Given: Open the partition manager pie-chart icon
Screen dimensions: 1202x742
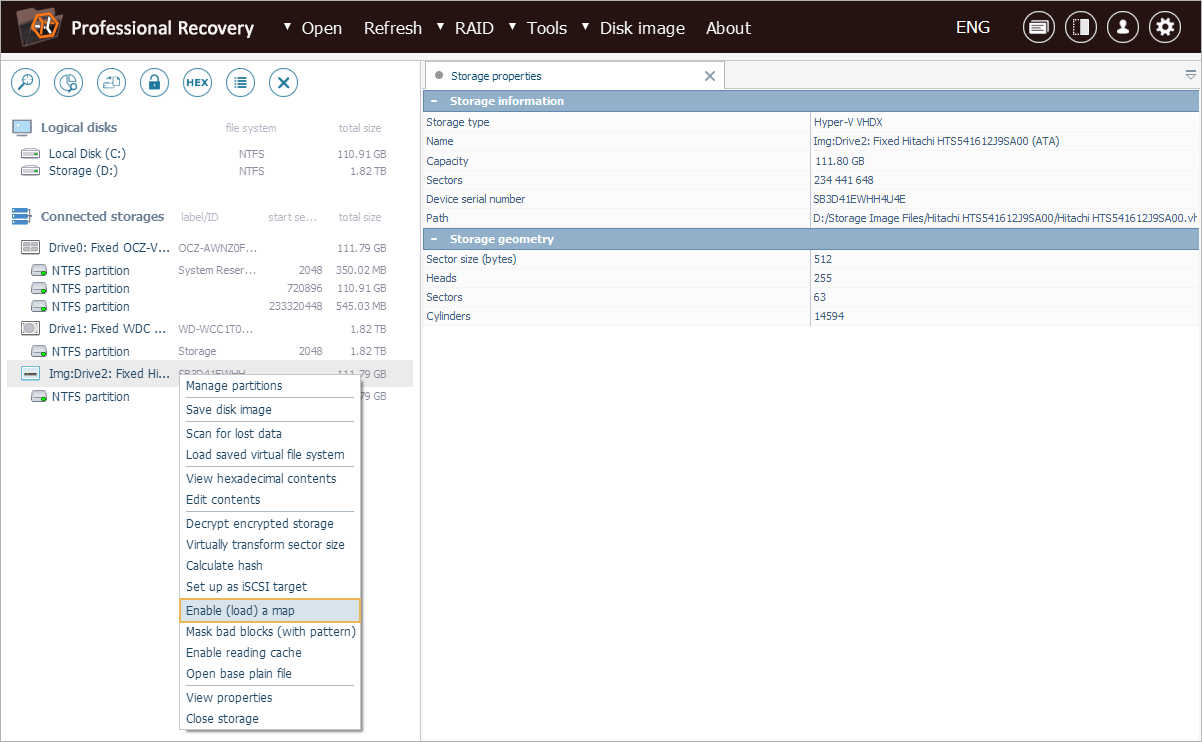Looking at the screenshot, I should (68, 83).
